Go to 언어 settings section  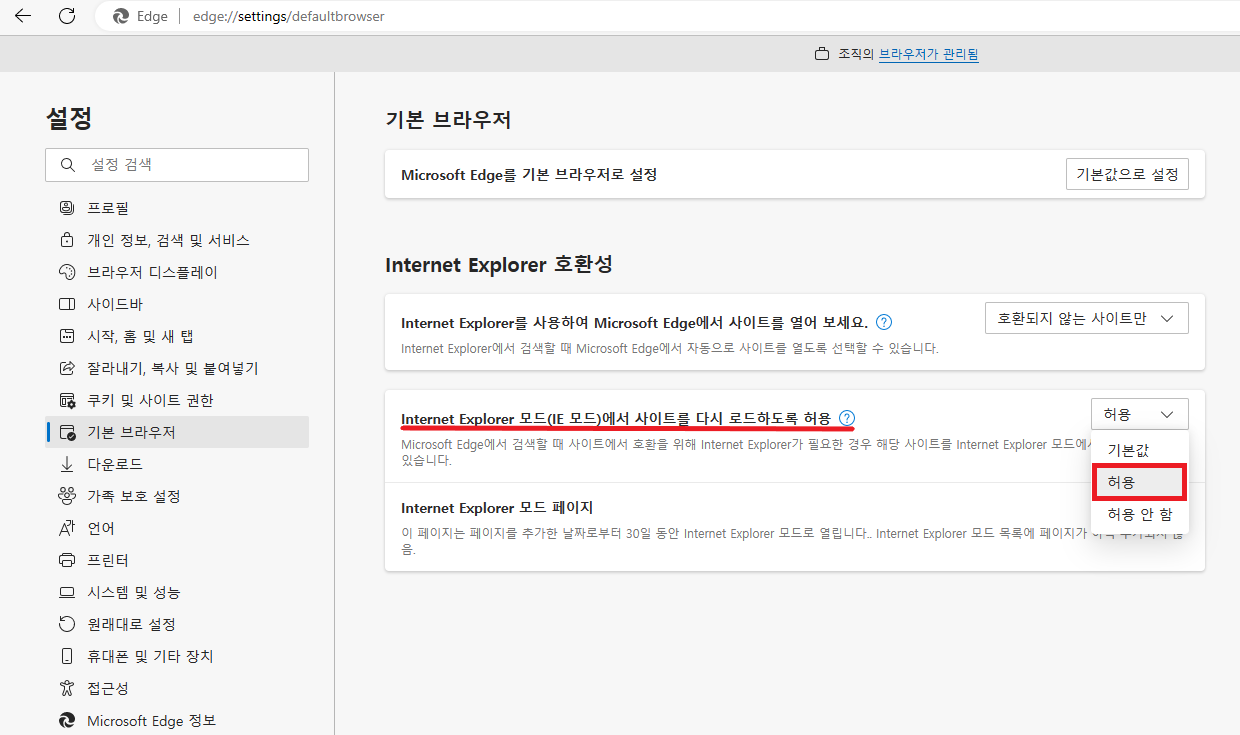click(177, 528)
